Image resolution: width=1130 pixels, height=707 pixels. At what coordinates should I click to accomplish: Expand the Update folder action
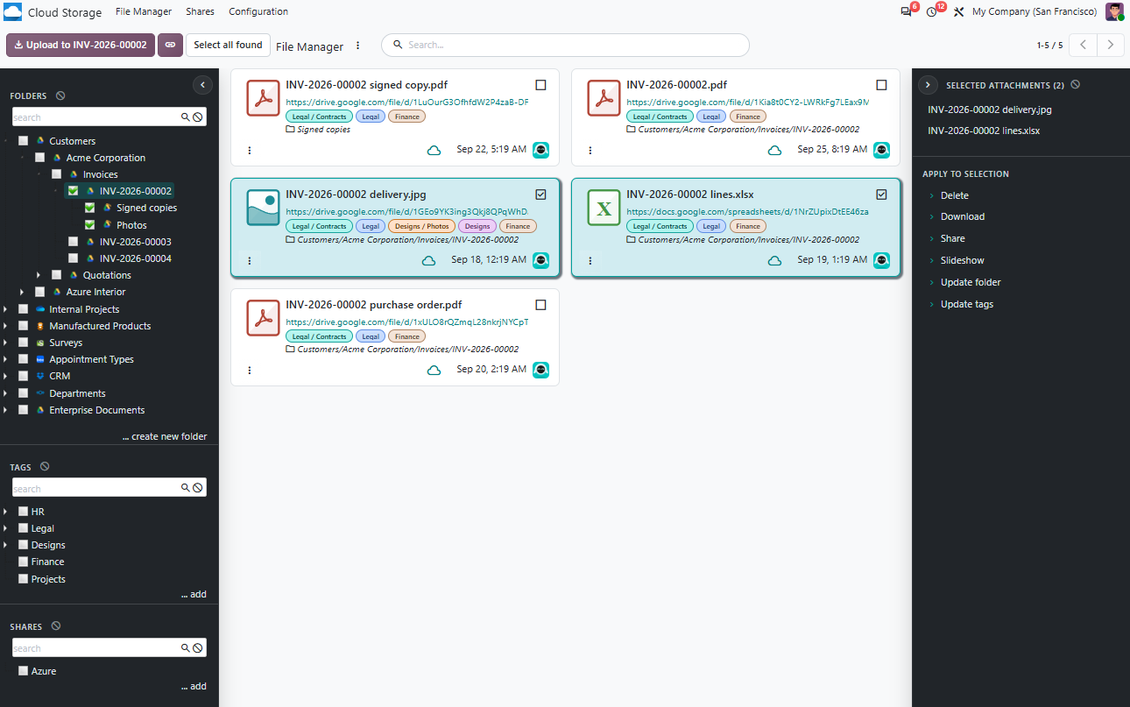(931, 283)
